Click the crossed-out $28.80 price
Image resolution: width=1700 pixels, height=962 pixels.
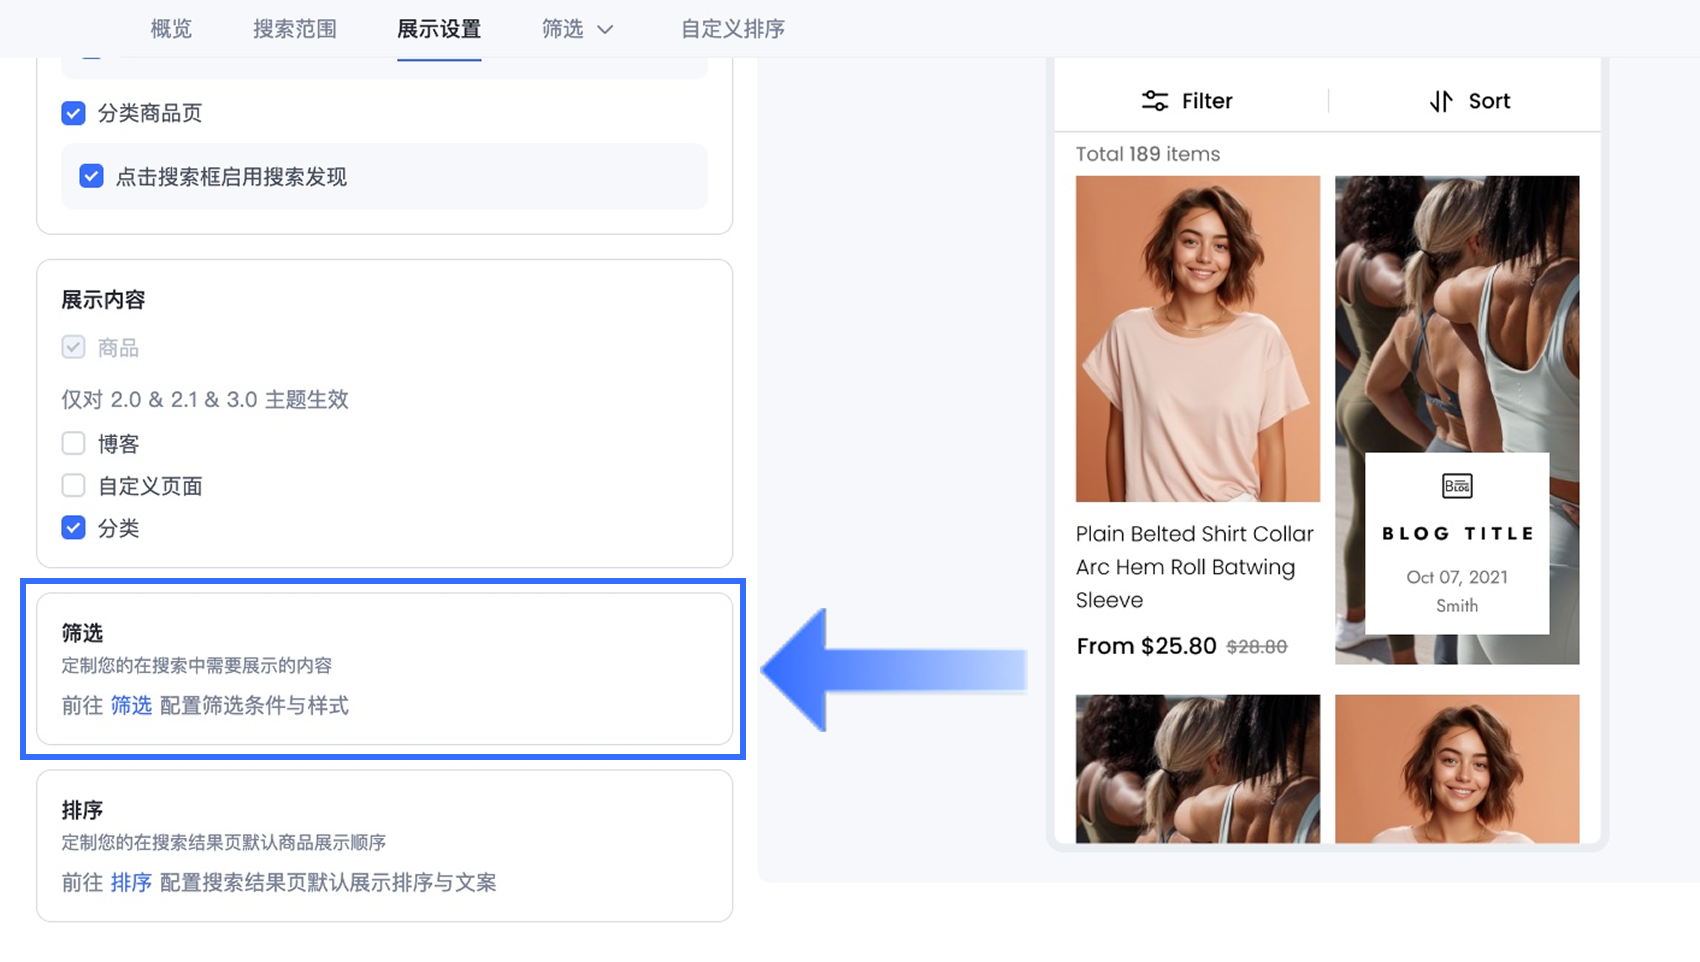(x=1257, y=647)
